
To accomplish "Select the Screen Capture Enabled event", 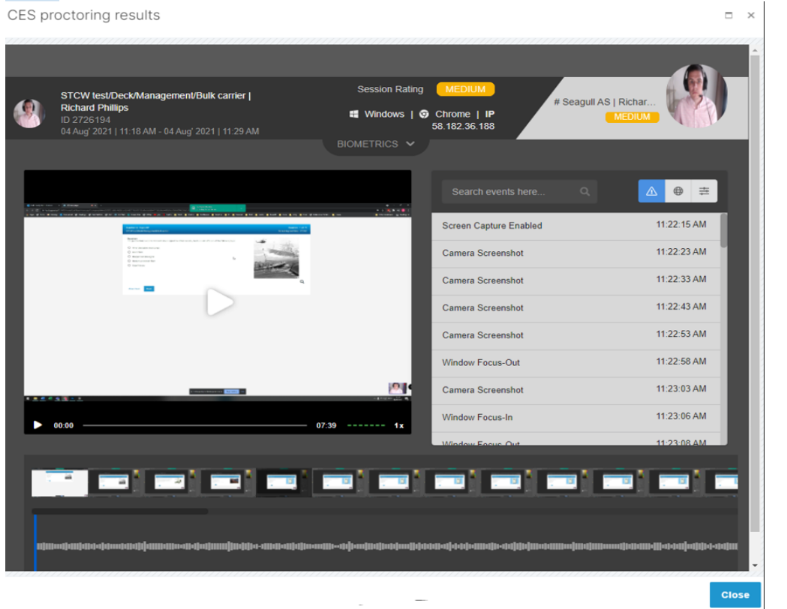I will click(576, 226).
